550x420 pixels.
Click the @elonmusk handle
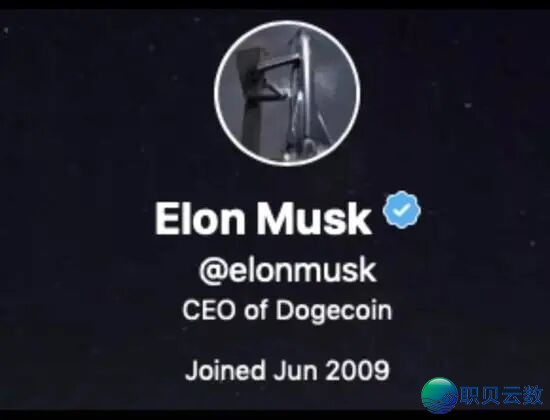tap(288, 271)
